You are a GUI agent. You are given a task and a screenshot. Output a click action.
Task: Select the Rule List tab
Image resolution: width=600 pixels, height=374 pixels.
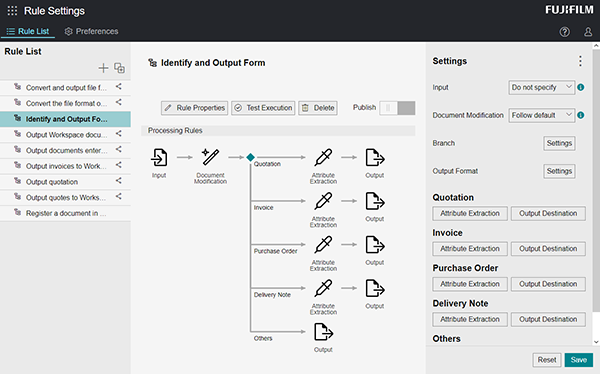28,31
